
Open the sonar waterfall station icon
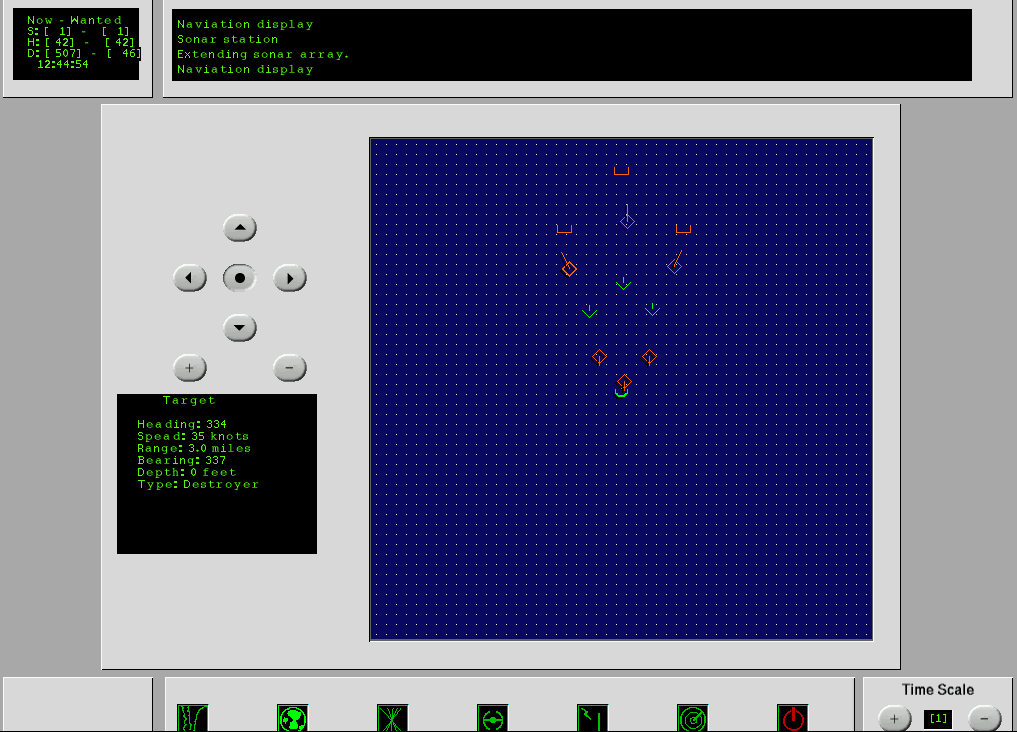(x=192, y=718)
